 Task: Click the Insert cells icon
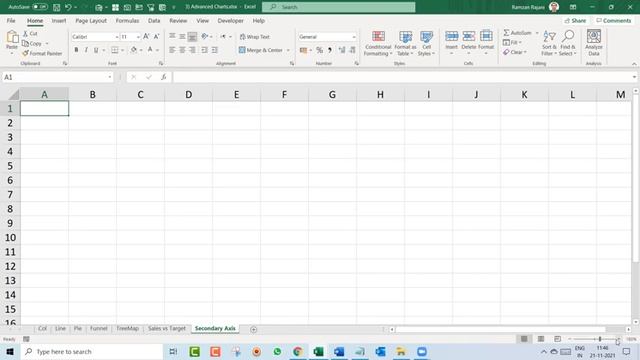tap(451, 36)
